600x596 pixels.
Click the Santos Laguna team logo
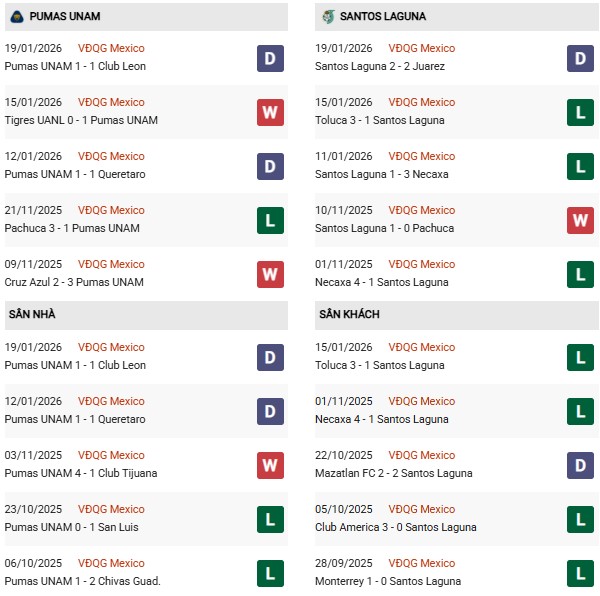(x=328, y=17)
